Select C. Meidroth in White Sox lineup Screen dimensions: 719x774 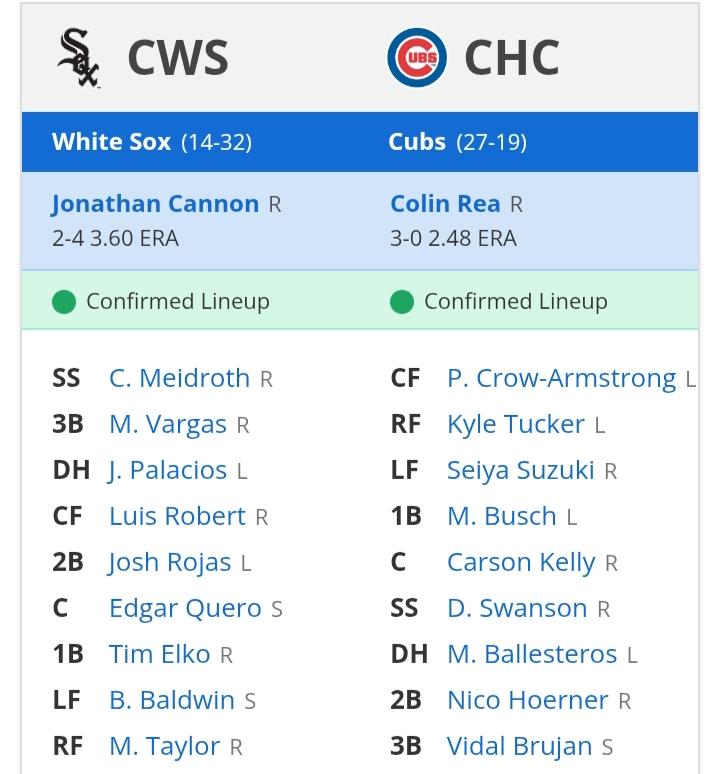click(180, 379)
